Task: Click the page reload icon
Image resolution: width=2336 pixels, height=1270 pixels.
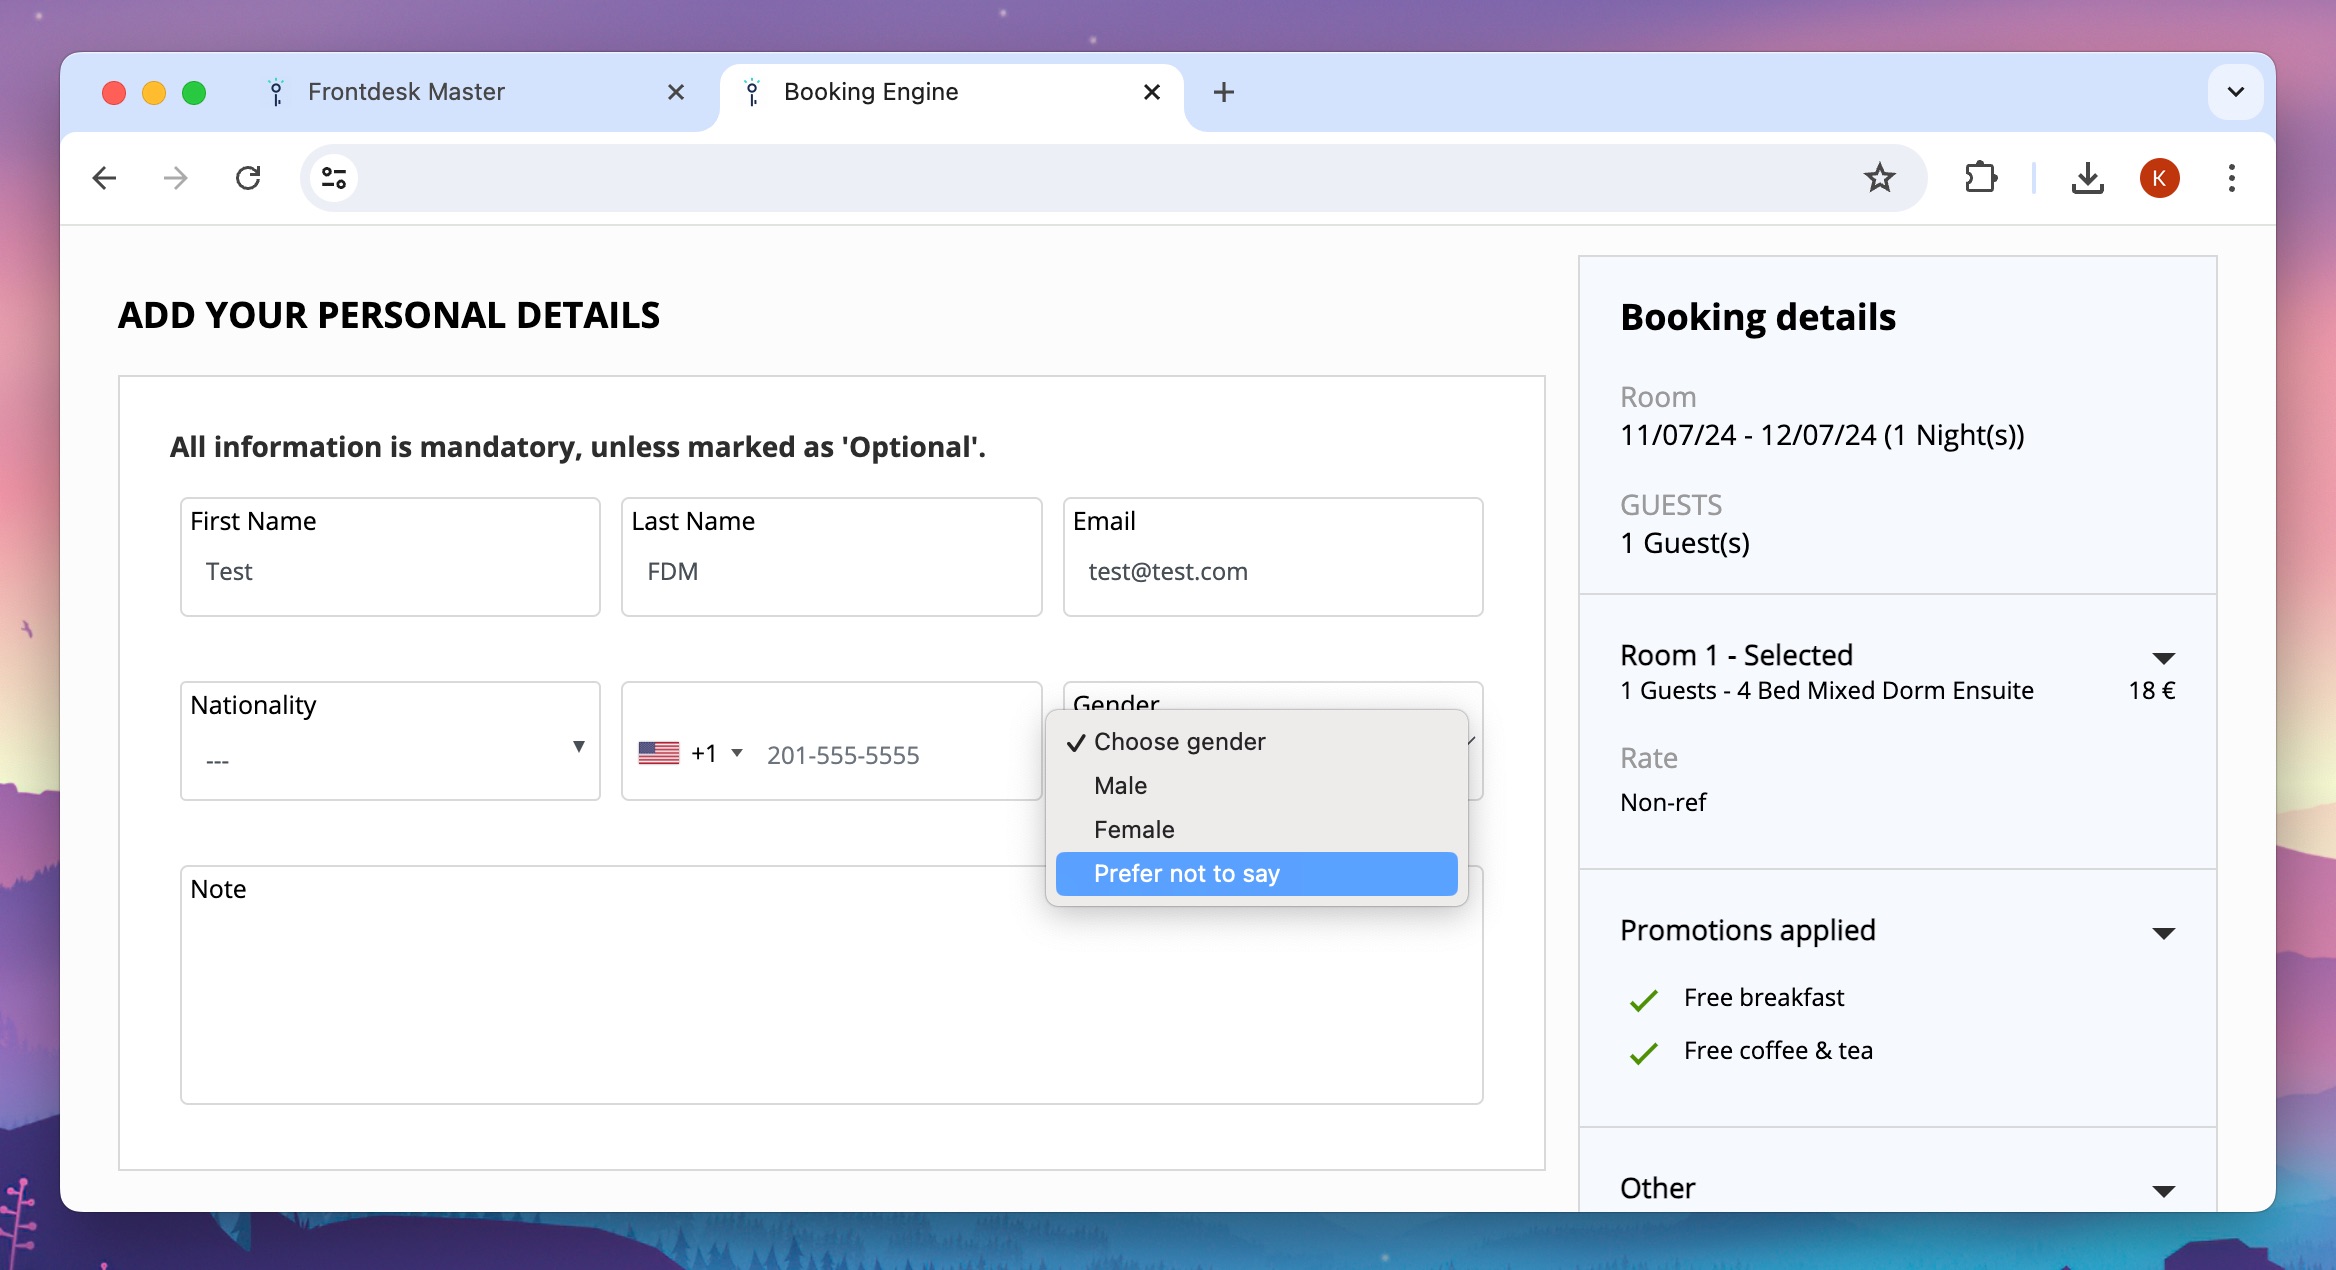Action: click(x=249, y=177)
